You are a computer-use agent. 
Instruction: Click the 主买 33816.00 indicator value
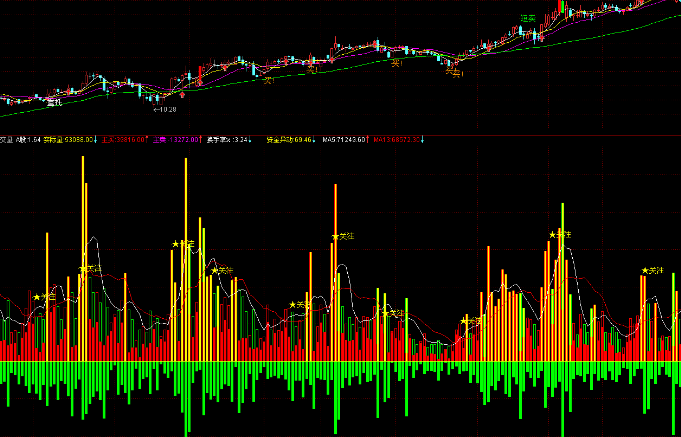pos(124,140)
